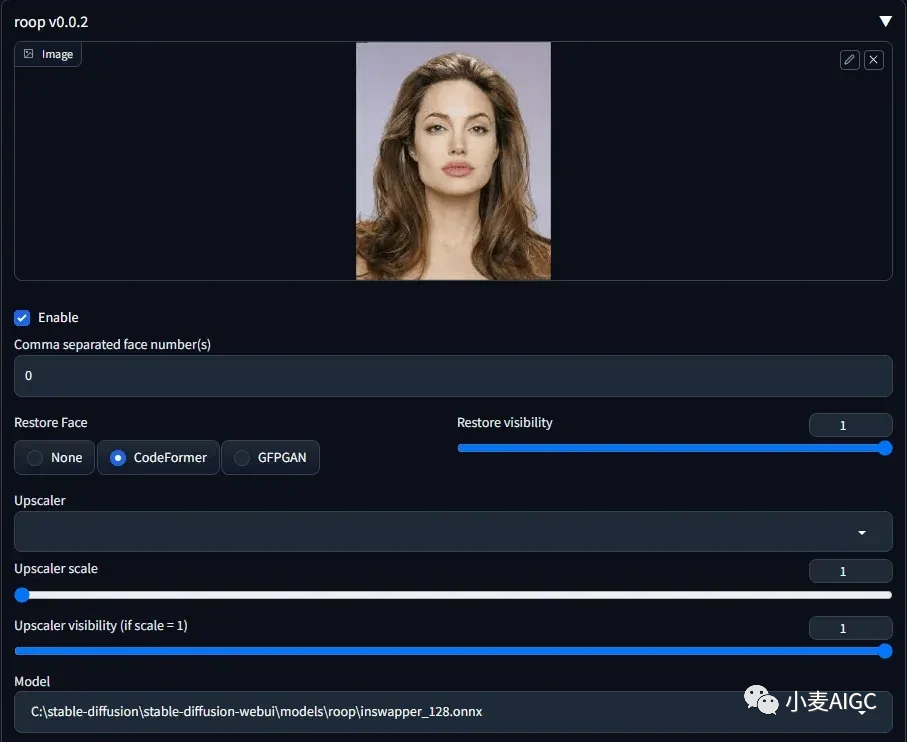Click the pencil edit icon on the image

click(x=849, y=60)
